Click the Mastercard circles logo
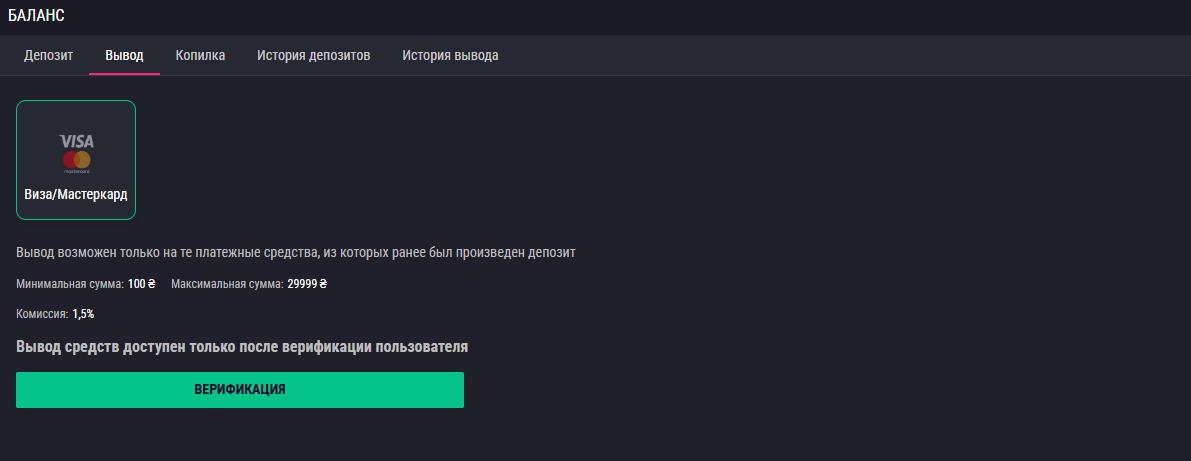This screenshot has height=461, width=1191. [76, 160]
